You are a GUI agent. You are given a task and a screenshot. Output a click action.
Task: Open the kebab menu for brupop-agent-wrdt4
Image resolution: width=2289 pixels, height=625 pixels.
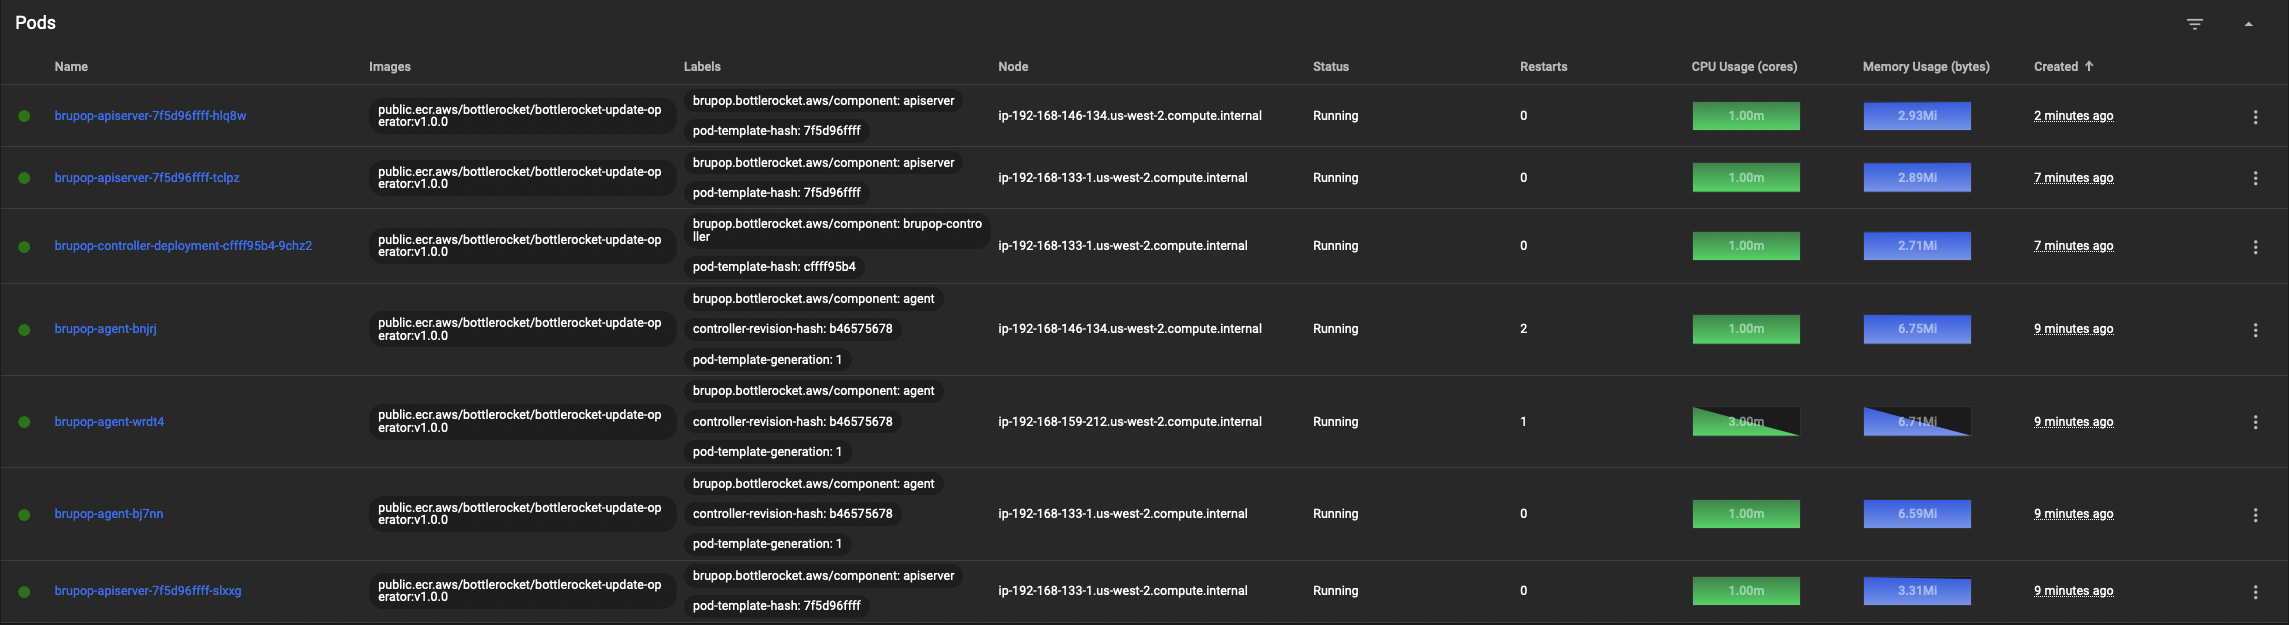coord(2256,422)
